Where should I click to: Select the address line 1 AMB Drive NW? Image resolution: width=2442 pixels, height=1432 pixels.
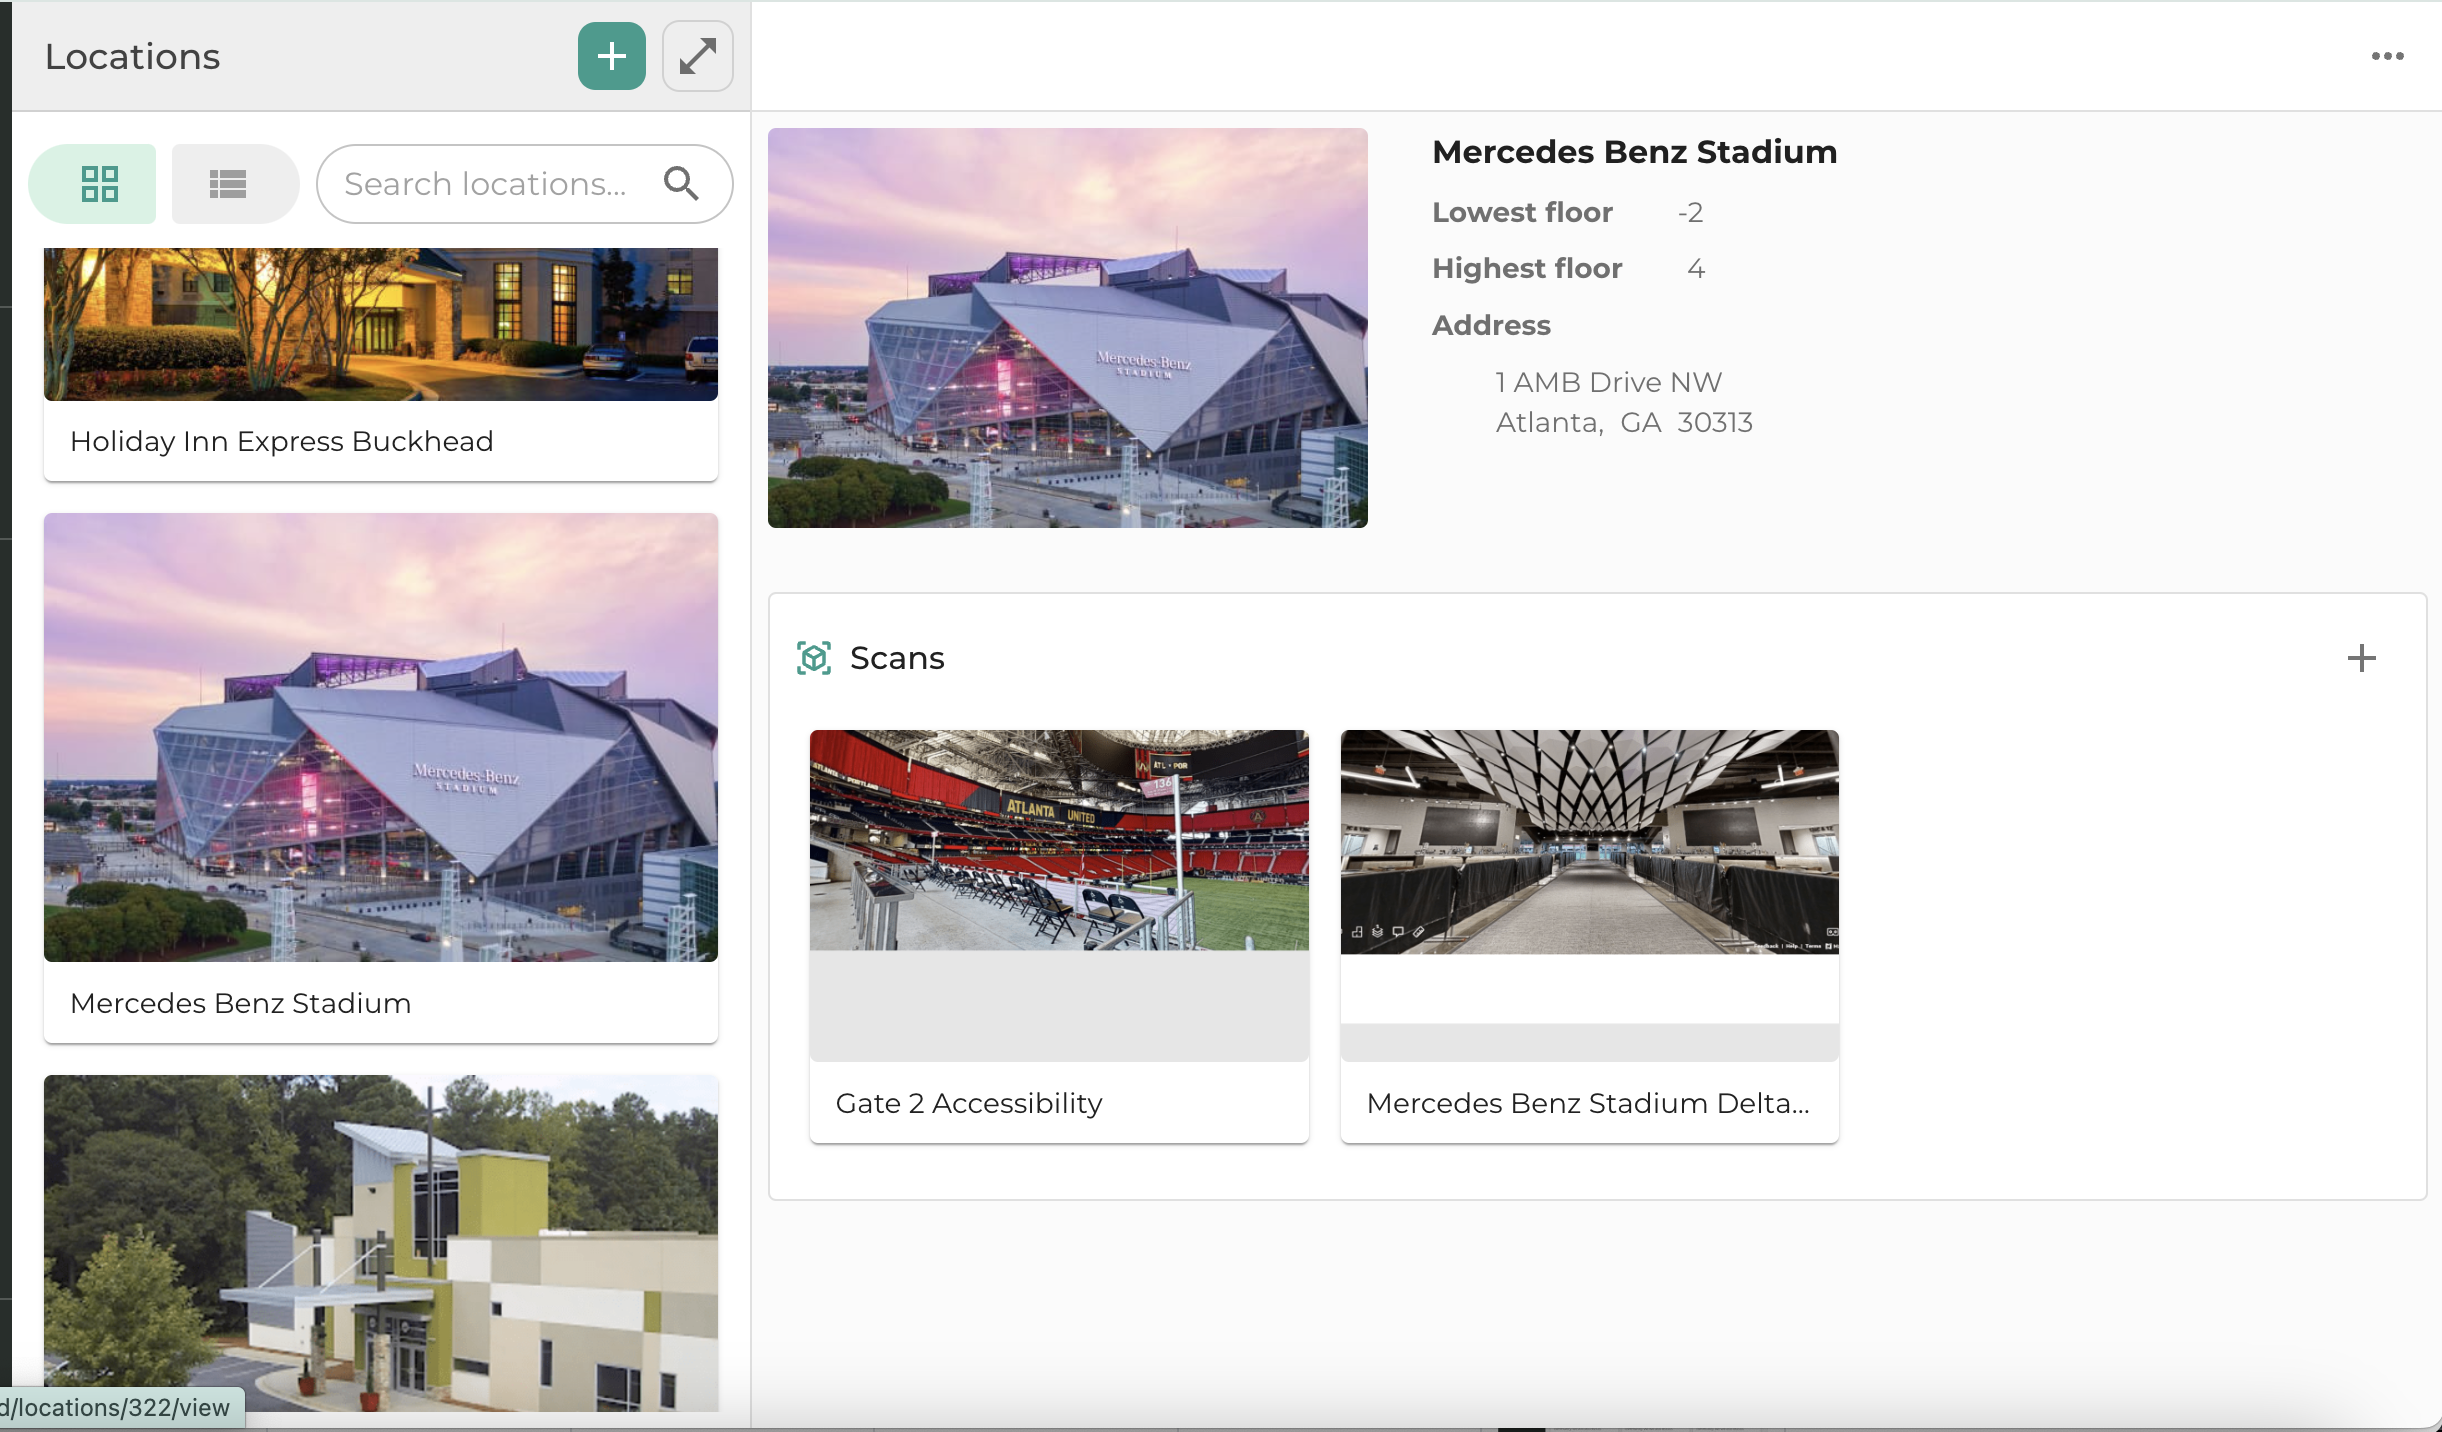click(x=1609, y=382)
